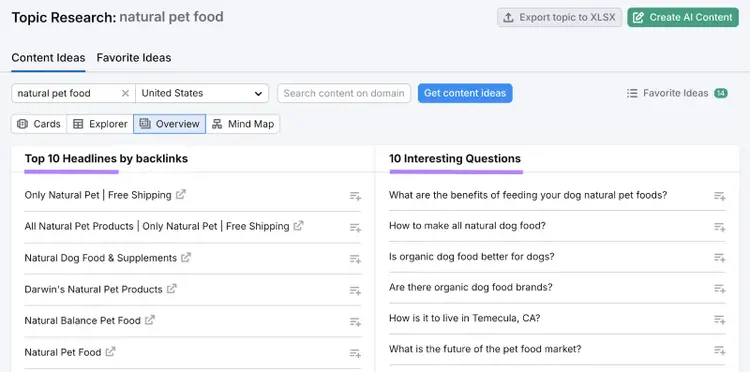Open 'Only Natural Pet | Free Shipping' headline
The width and height of the screenshot is (750, 372).
[x=98, y=195]
